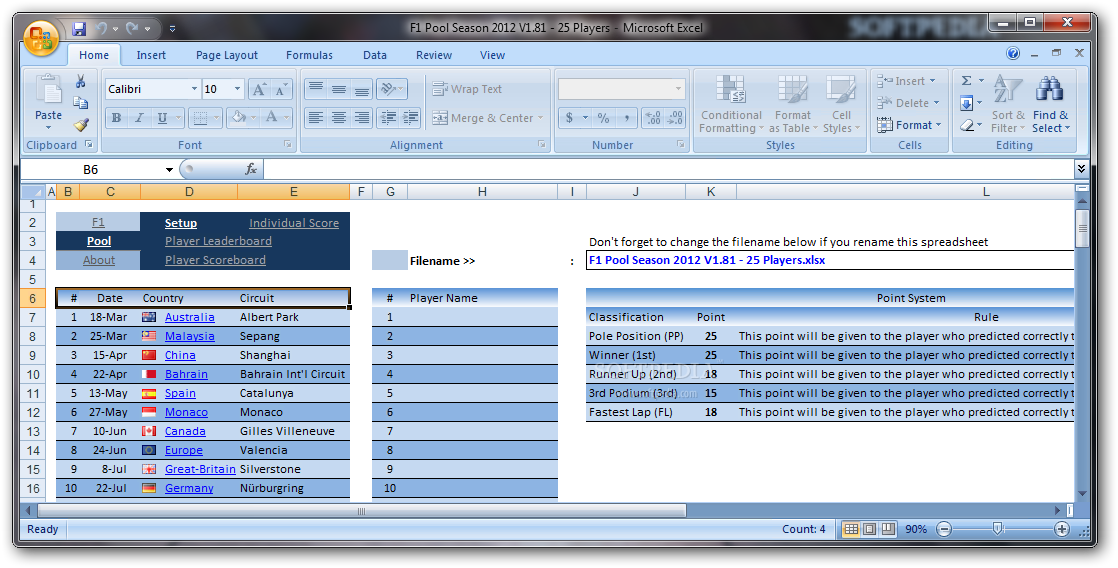
Task: Expand Delete cells dropdown
Action: [x=937, y=103]
